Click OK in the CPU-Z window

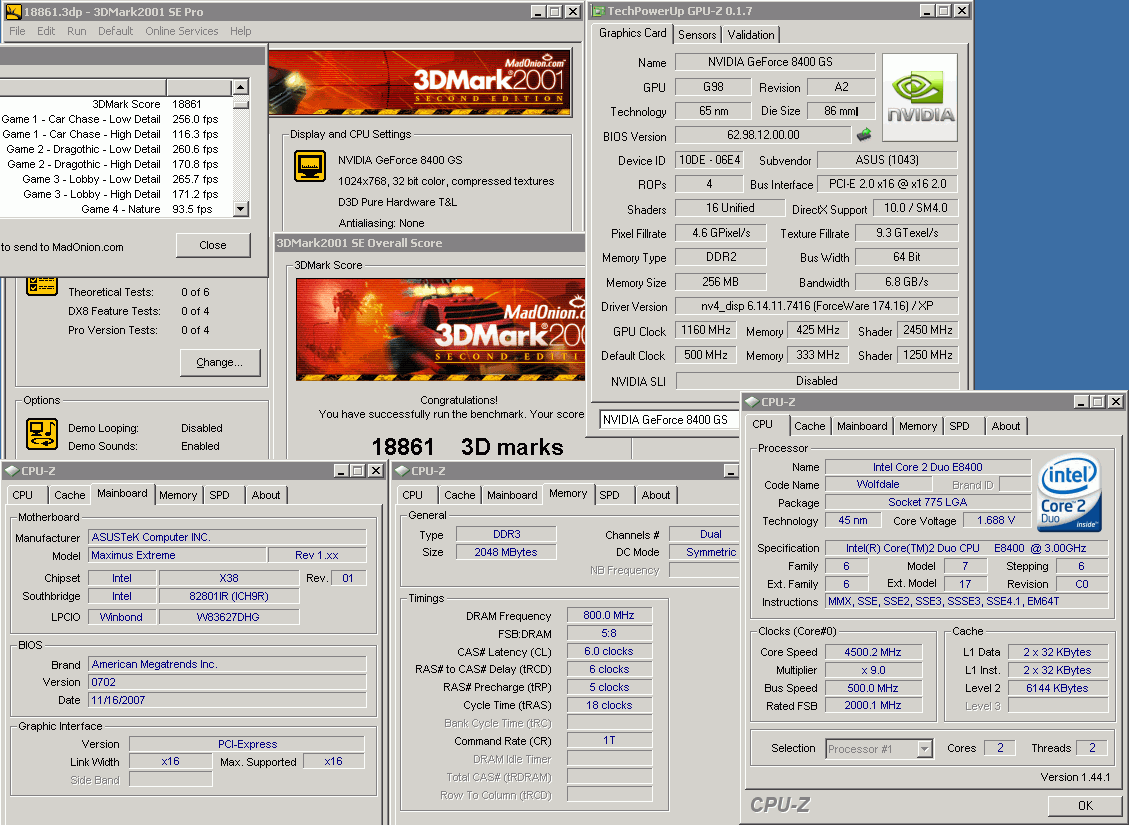tap(1085, 806)
